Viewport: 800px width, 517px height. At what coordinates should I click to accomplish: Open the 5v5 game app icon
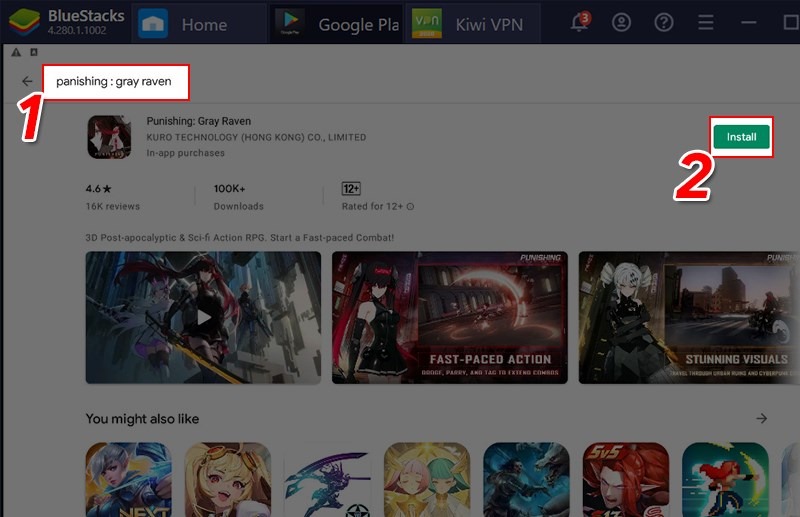pyautogui.click(x=626, y=480)
